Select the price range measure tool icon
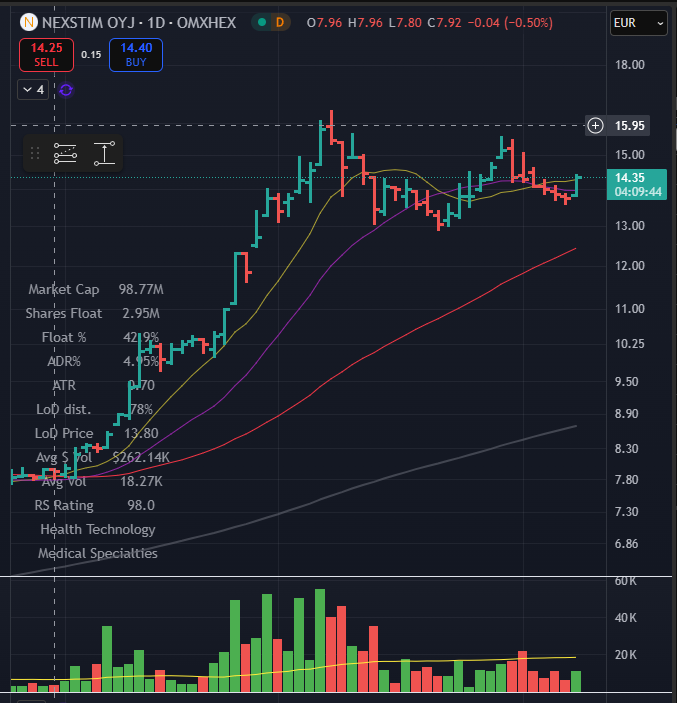This screenshot has width=677, height=703. tap(104, 153)
